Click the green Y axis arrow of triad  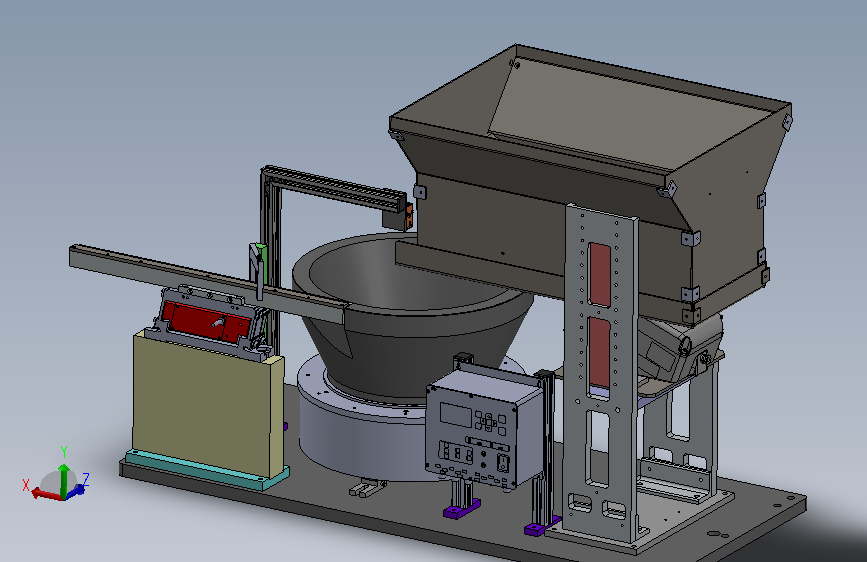(x=64, y=478)
